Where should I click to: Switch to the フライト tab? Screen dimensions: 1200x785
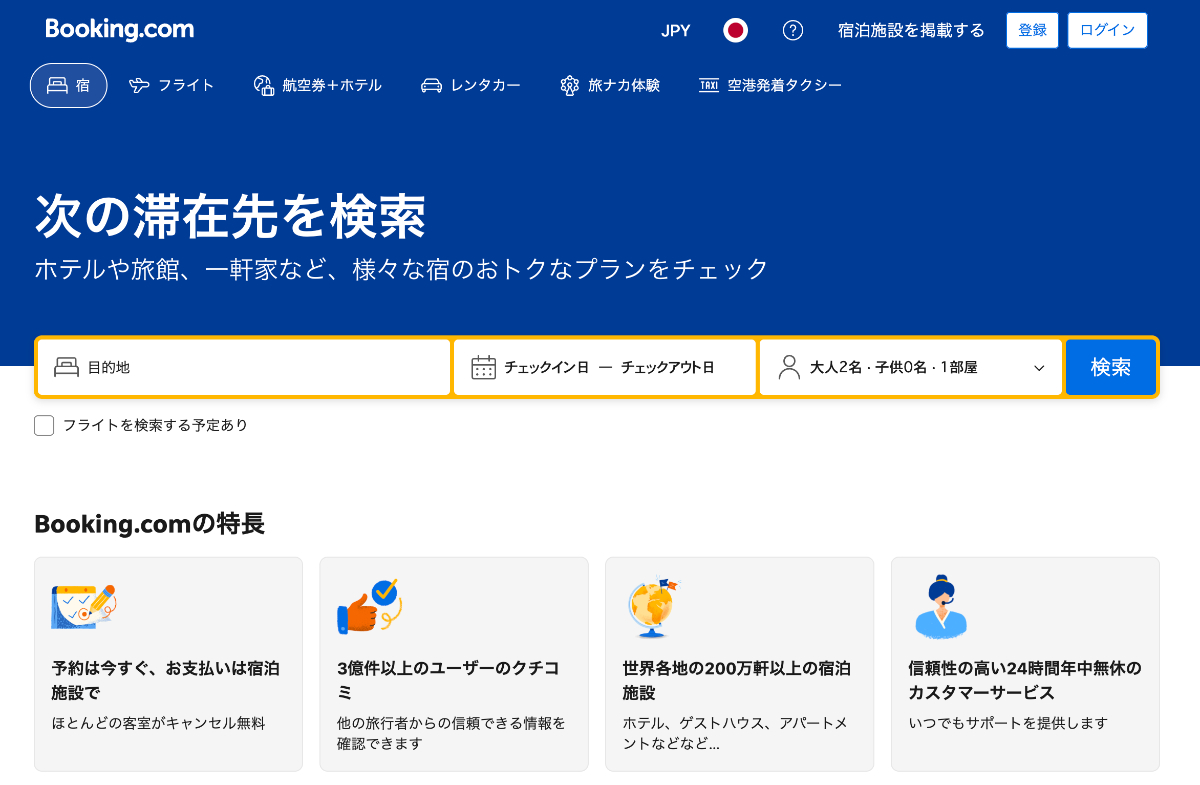172,85
